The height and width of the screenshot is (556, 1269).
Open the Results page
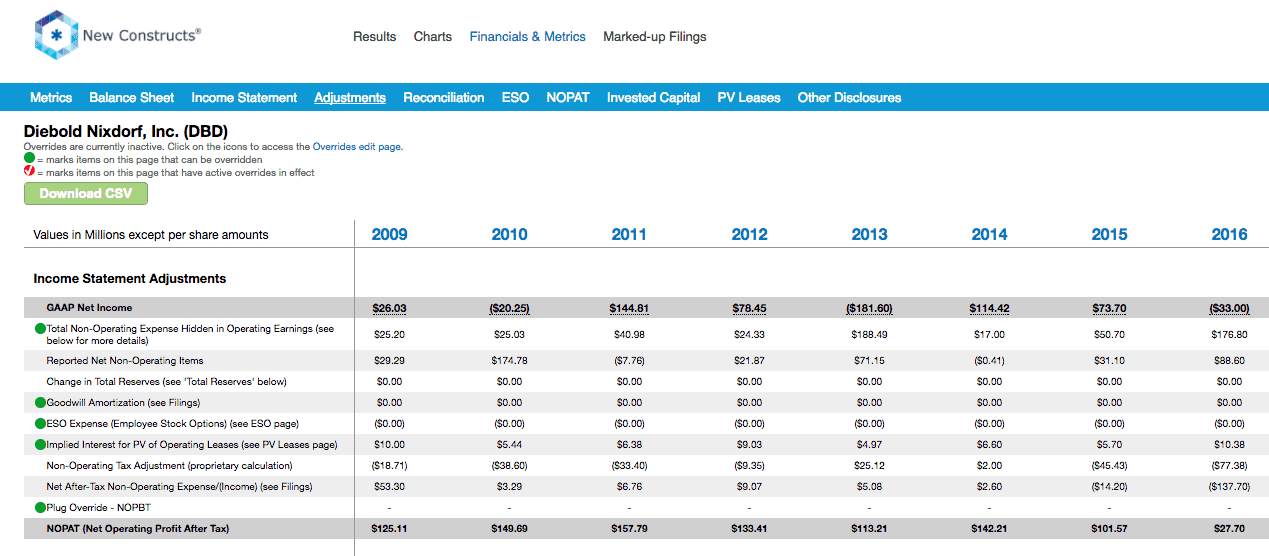[x=375, y=37]
